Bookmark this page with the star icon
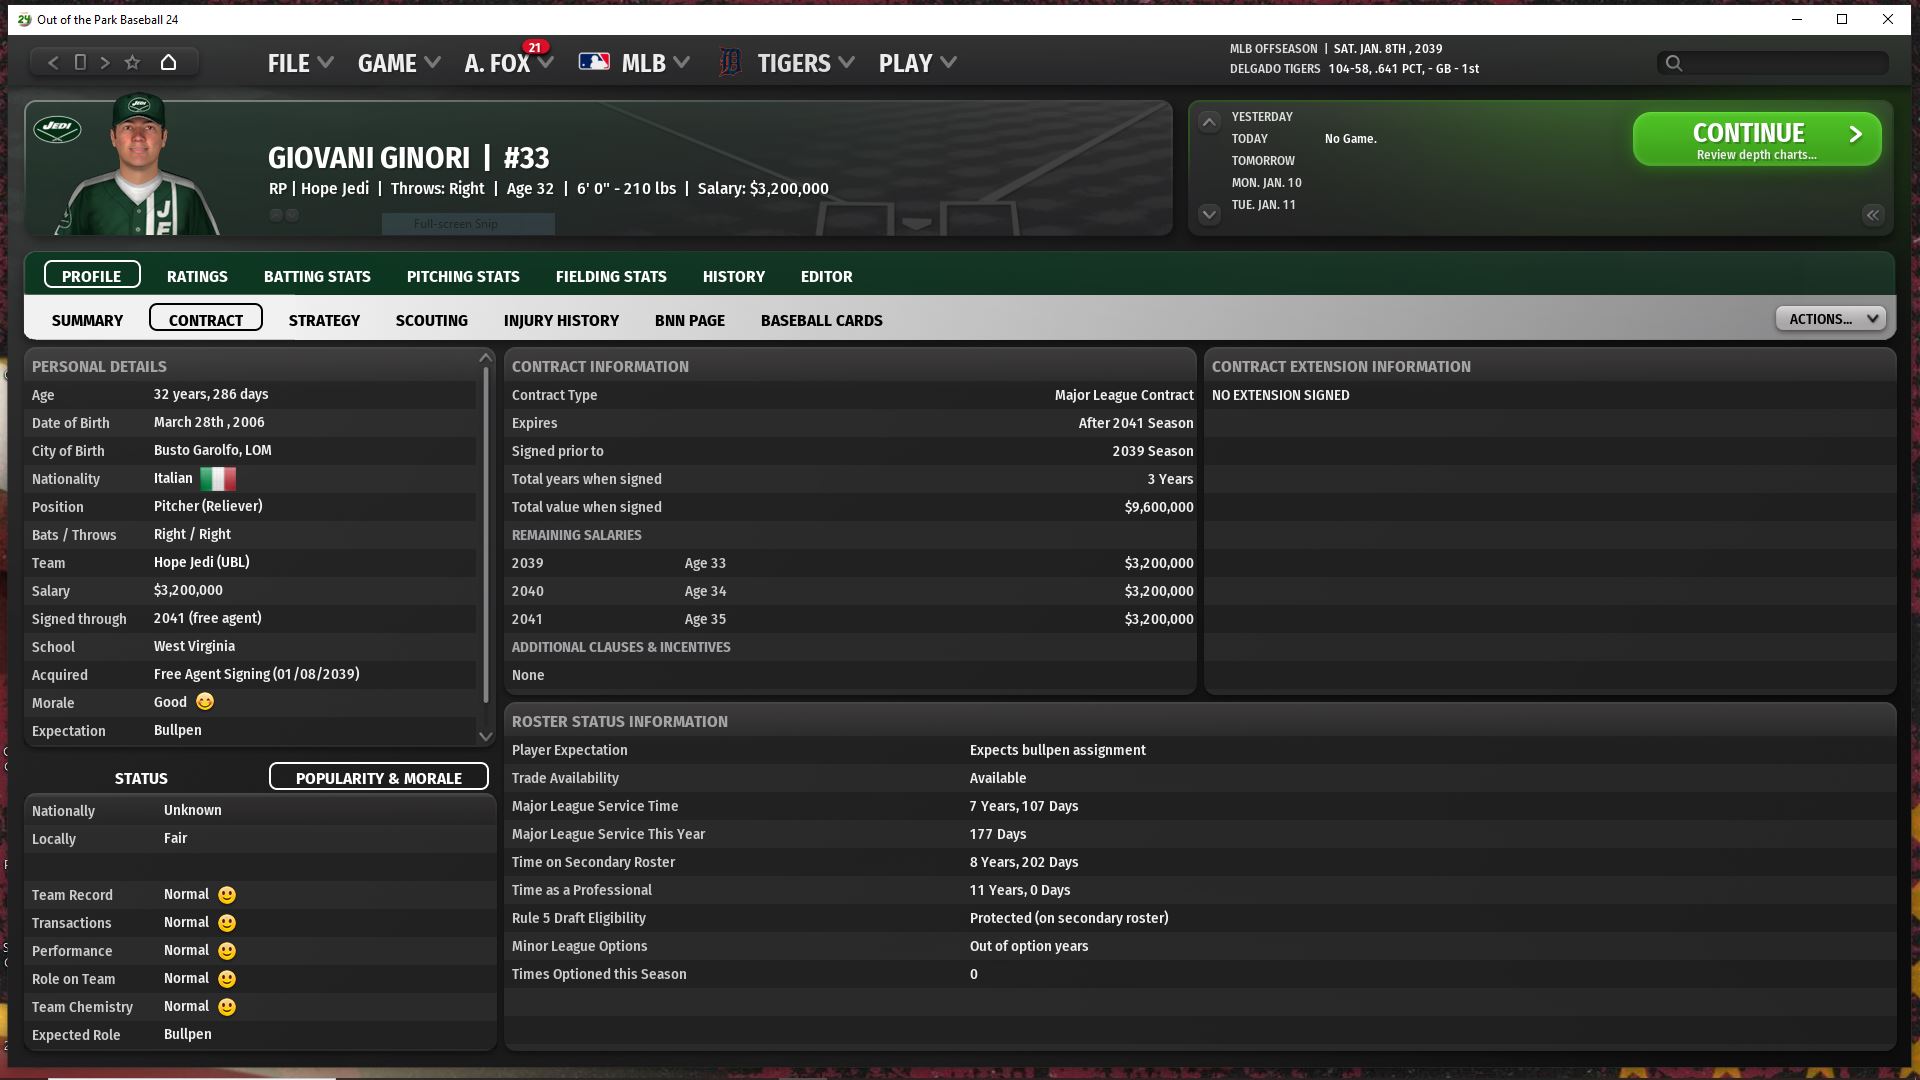 click(x=132, y=63)
